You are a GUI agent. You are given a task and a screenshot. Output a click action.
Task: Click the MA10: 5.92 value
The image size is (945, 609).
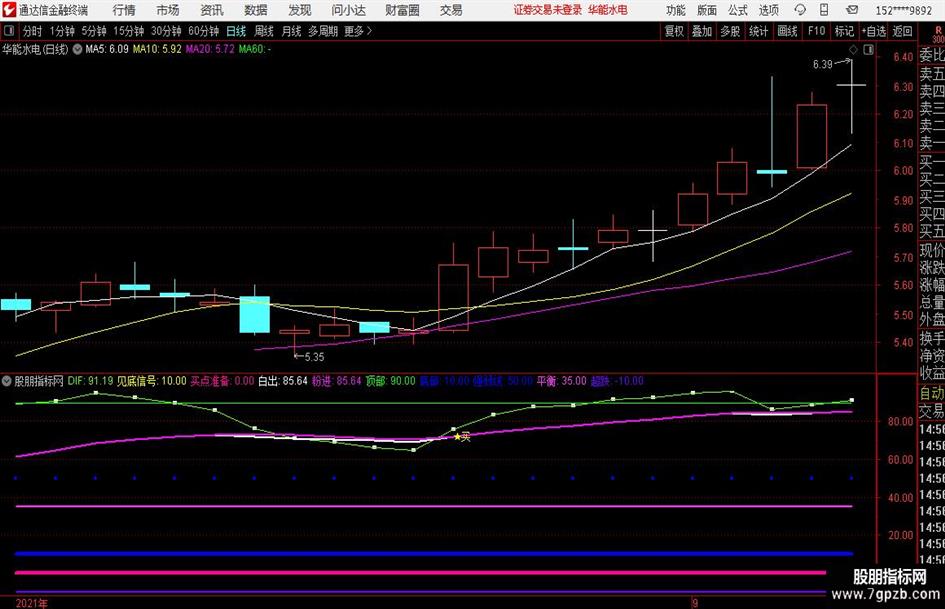pos(157,49)
